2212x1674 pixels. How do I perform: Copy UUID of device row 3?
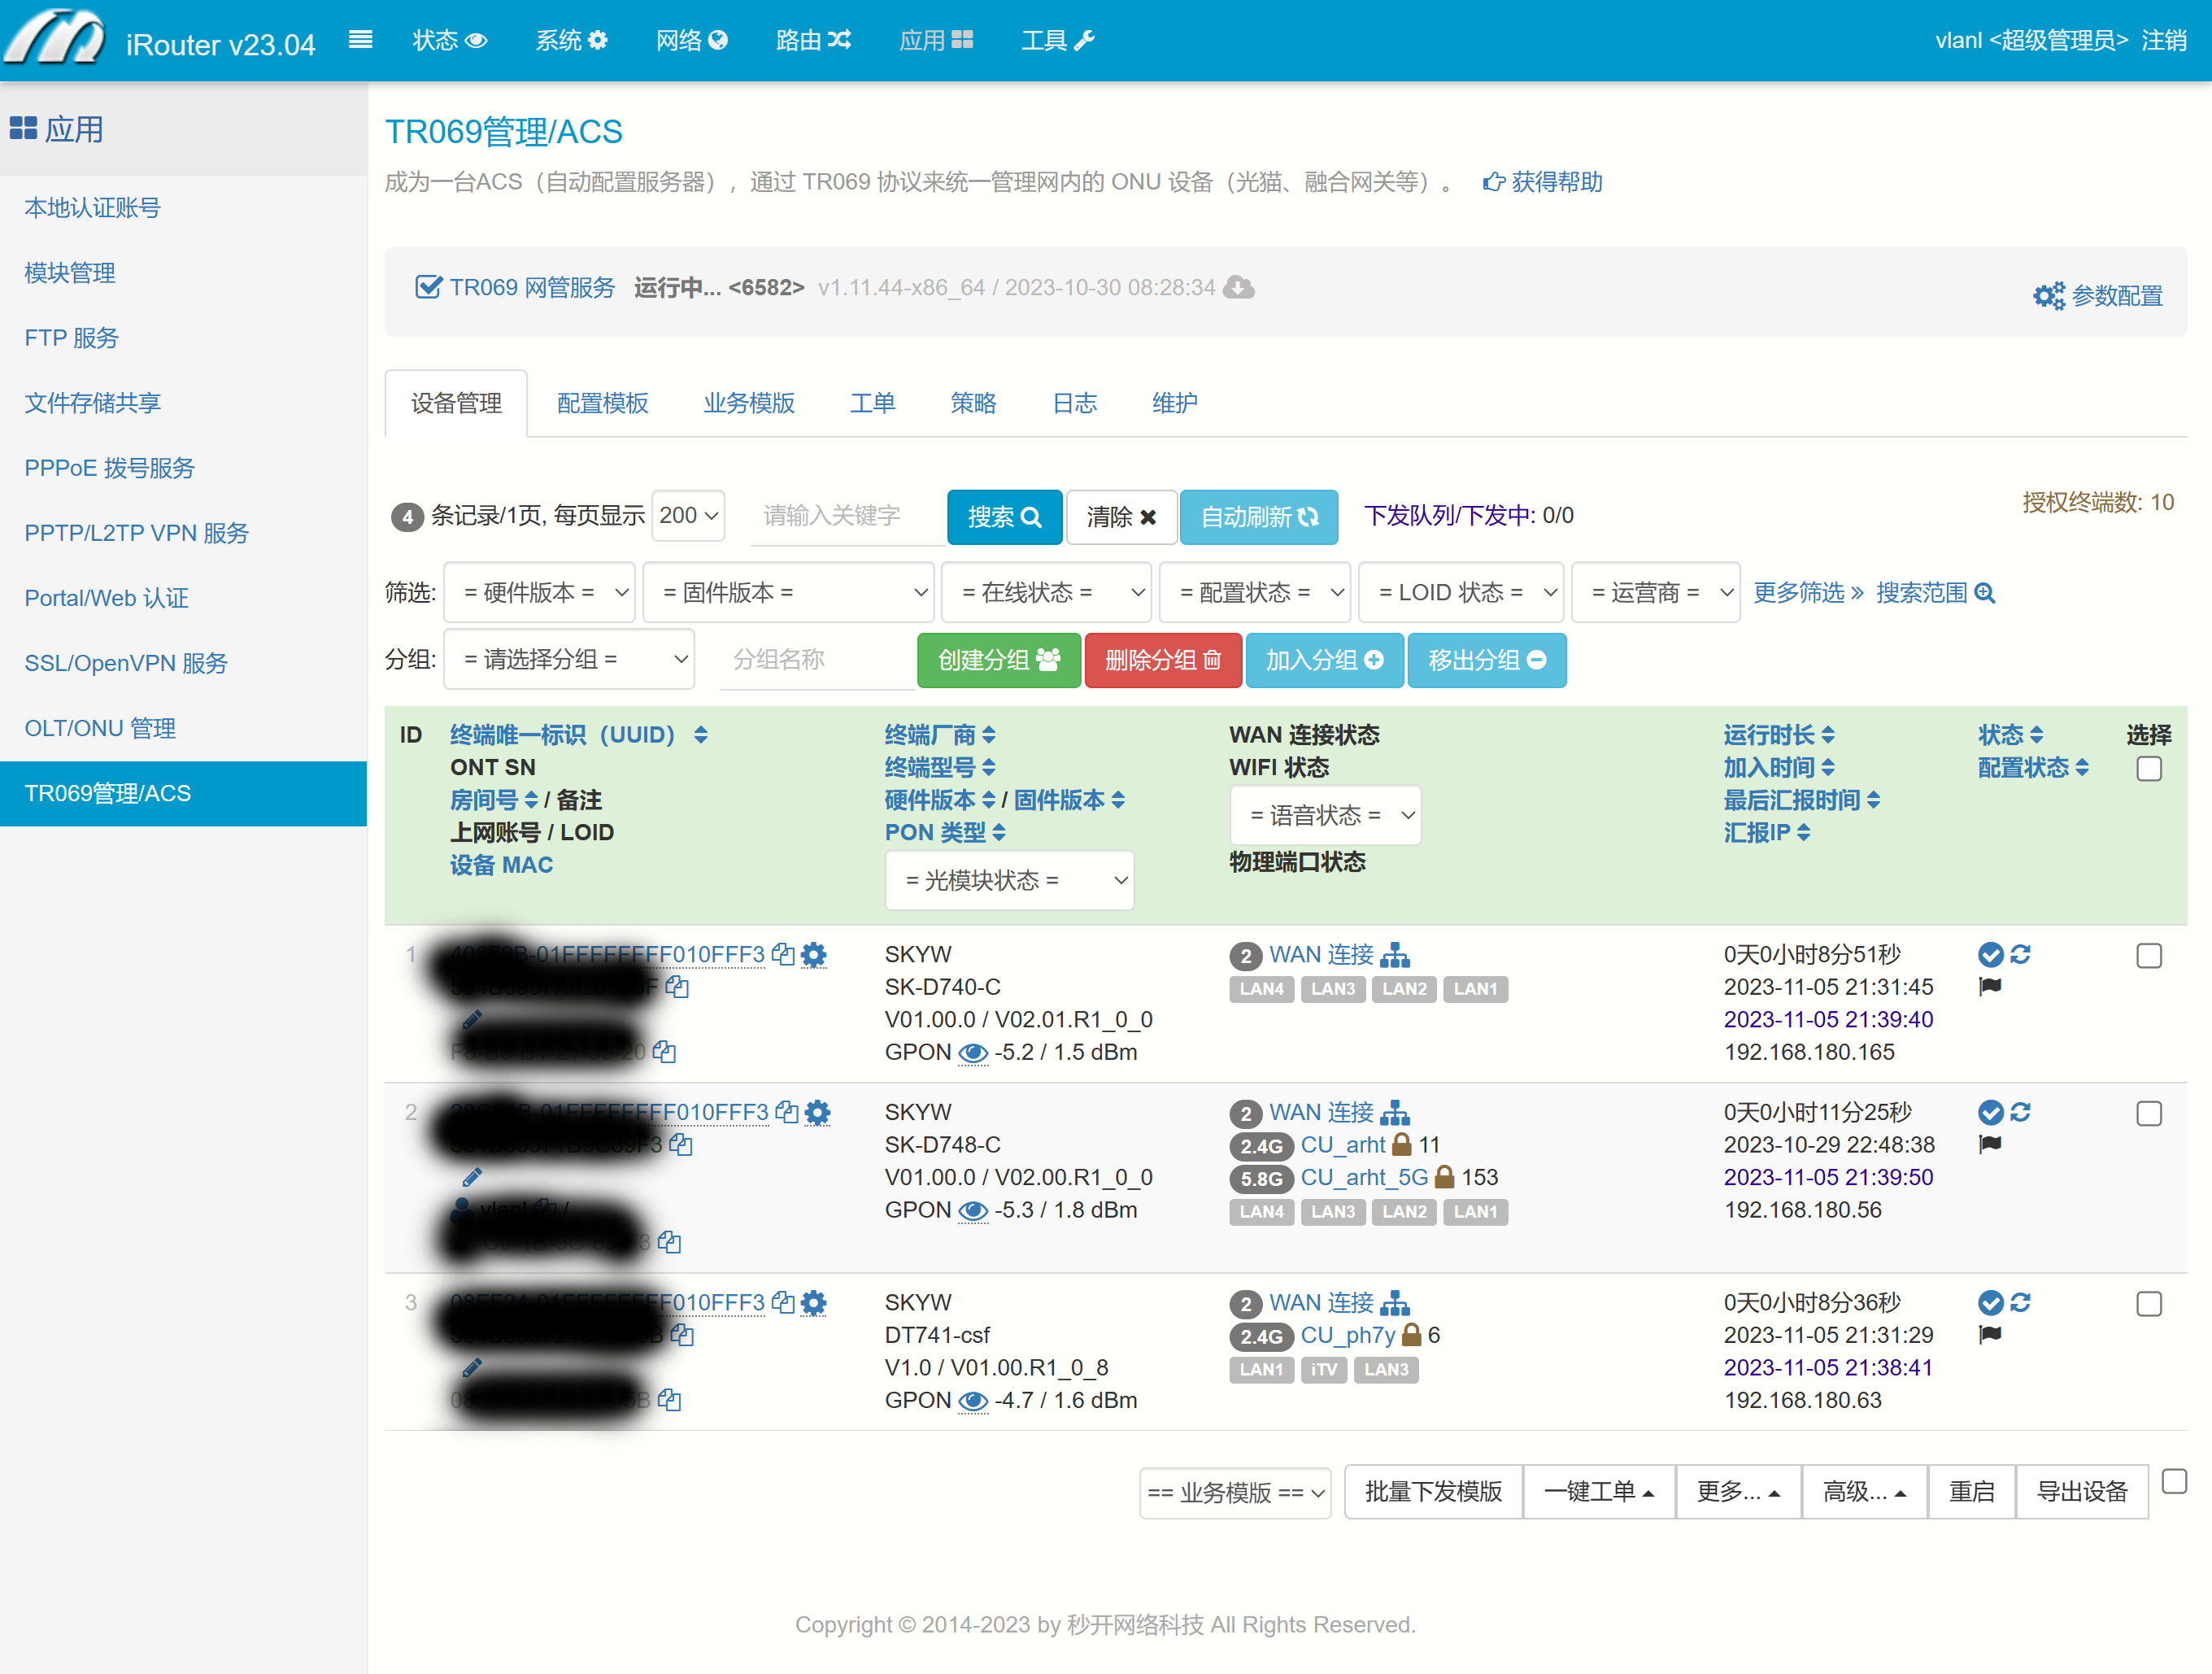click(783, 1302)
